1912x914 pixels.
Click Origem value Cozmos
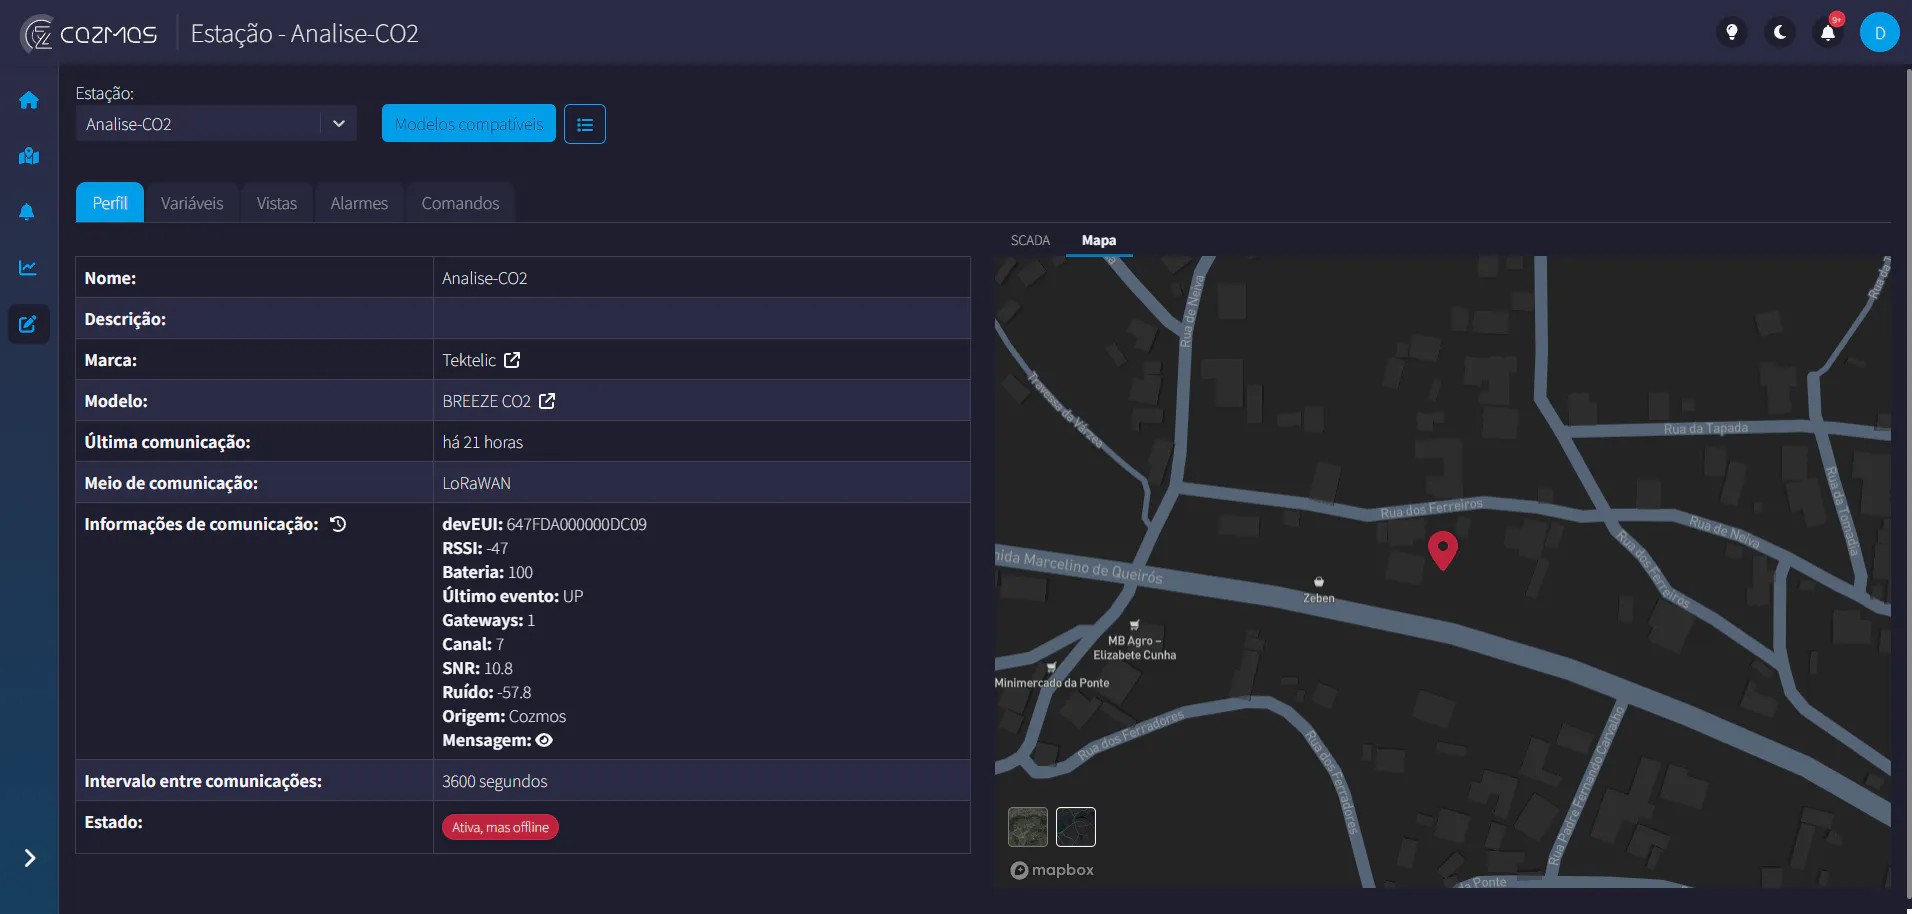(537, 716)
